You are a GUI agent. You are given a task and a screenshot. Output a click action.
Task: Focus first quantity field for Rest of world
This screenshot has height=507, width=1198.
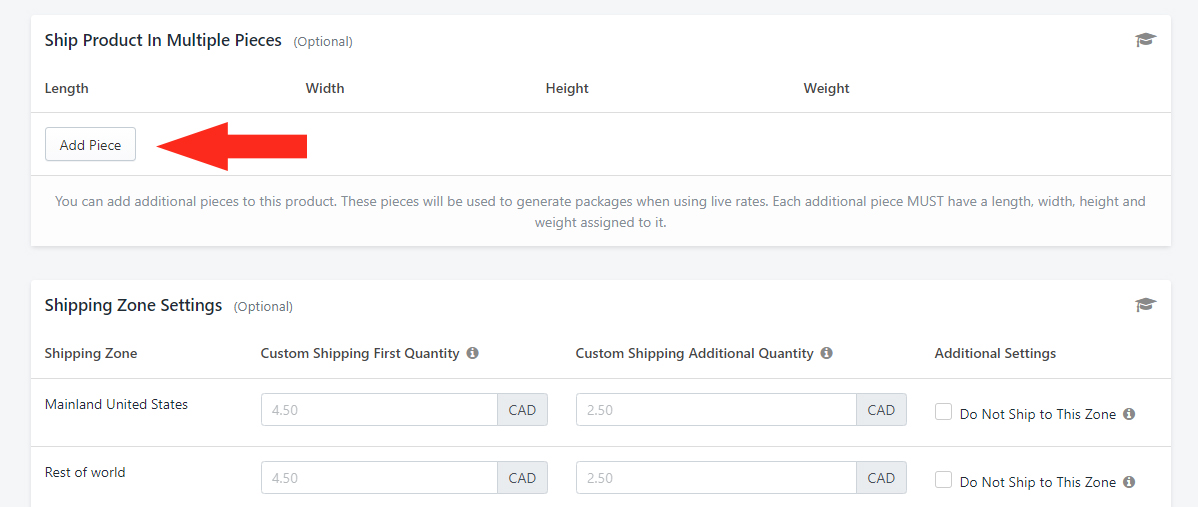tap(380, 478)
